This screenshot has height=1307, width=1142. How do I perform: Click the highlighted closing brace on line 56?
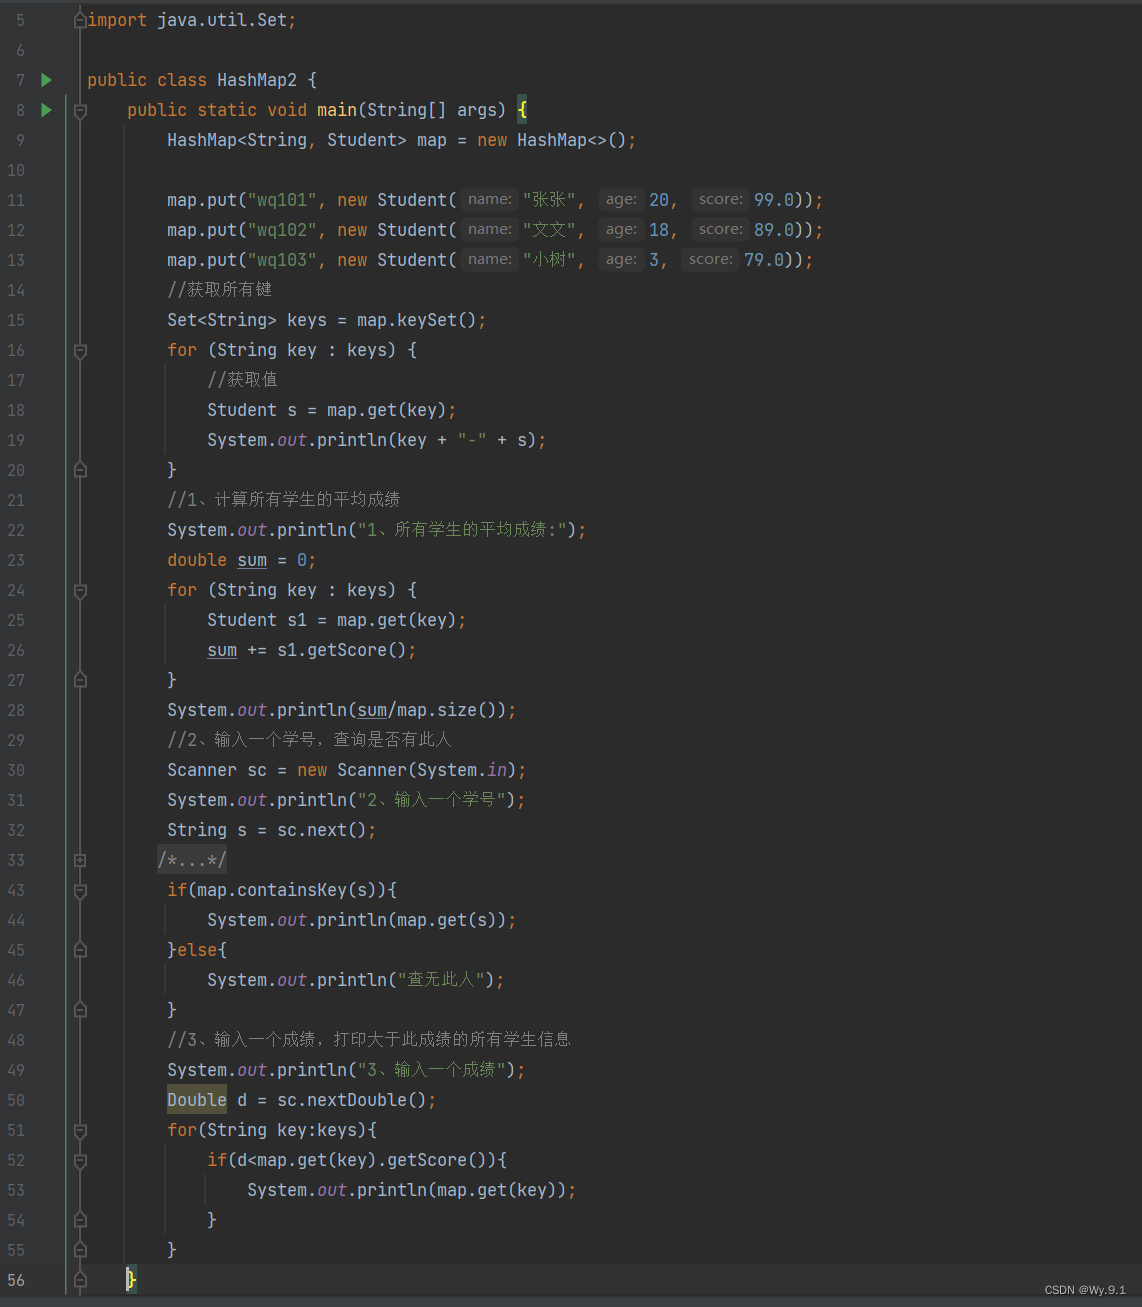point(131,1279)
